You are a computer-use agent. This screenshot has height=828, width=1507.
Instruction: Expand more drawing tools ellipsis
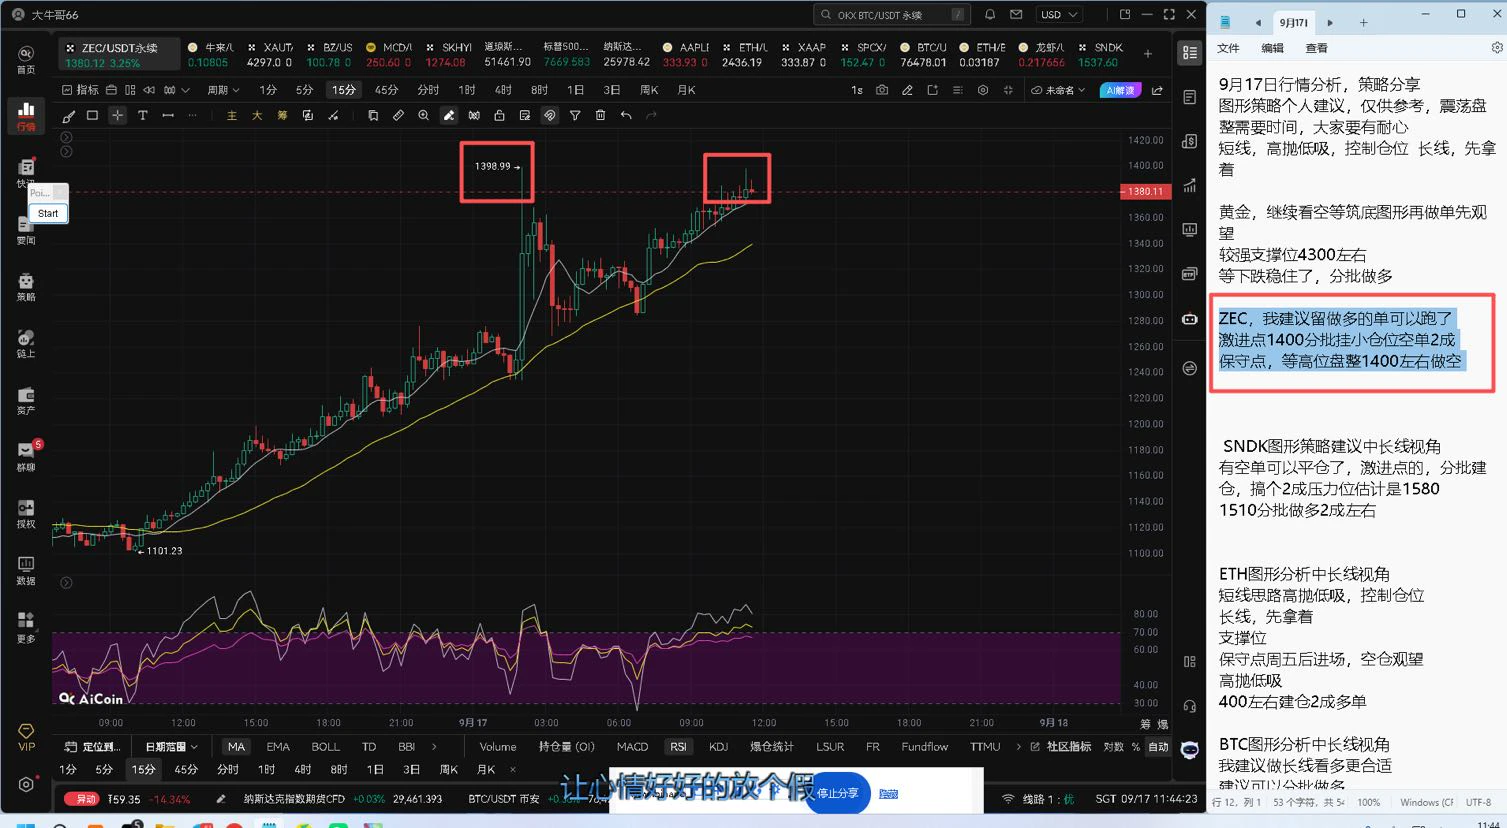coord(192,116)
